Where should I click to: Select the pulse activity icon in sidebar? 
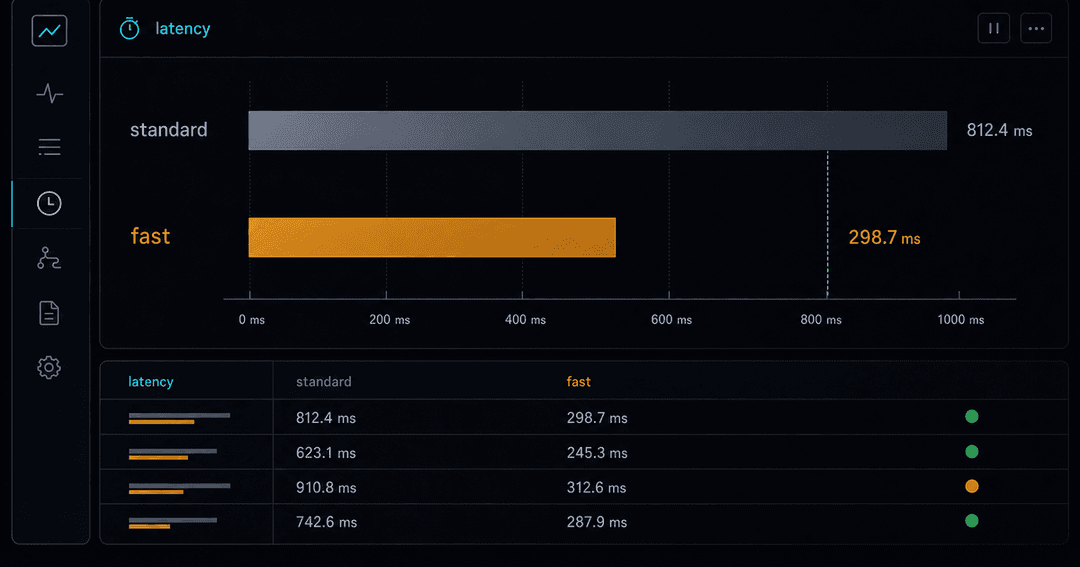pyautogui.click(x=50, y=93)
